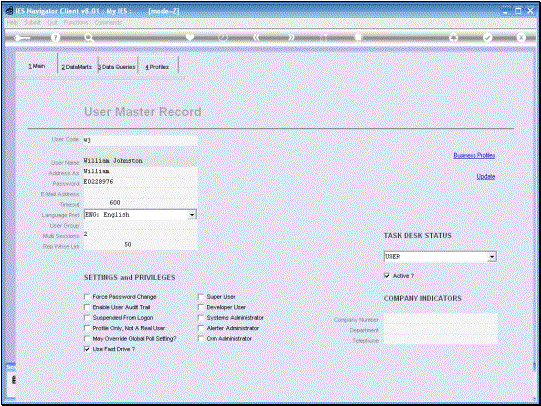This screenshot has height=406, width=541.
Task: Click the heart favorites icon
Action: point(190,38)
